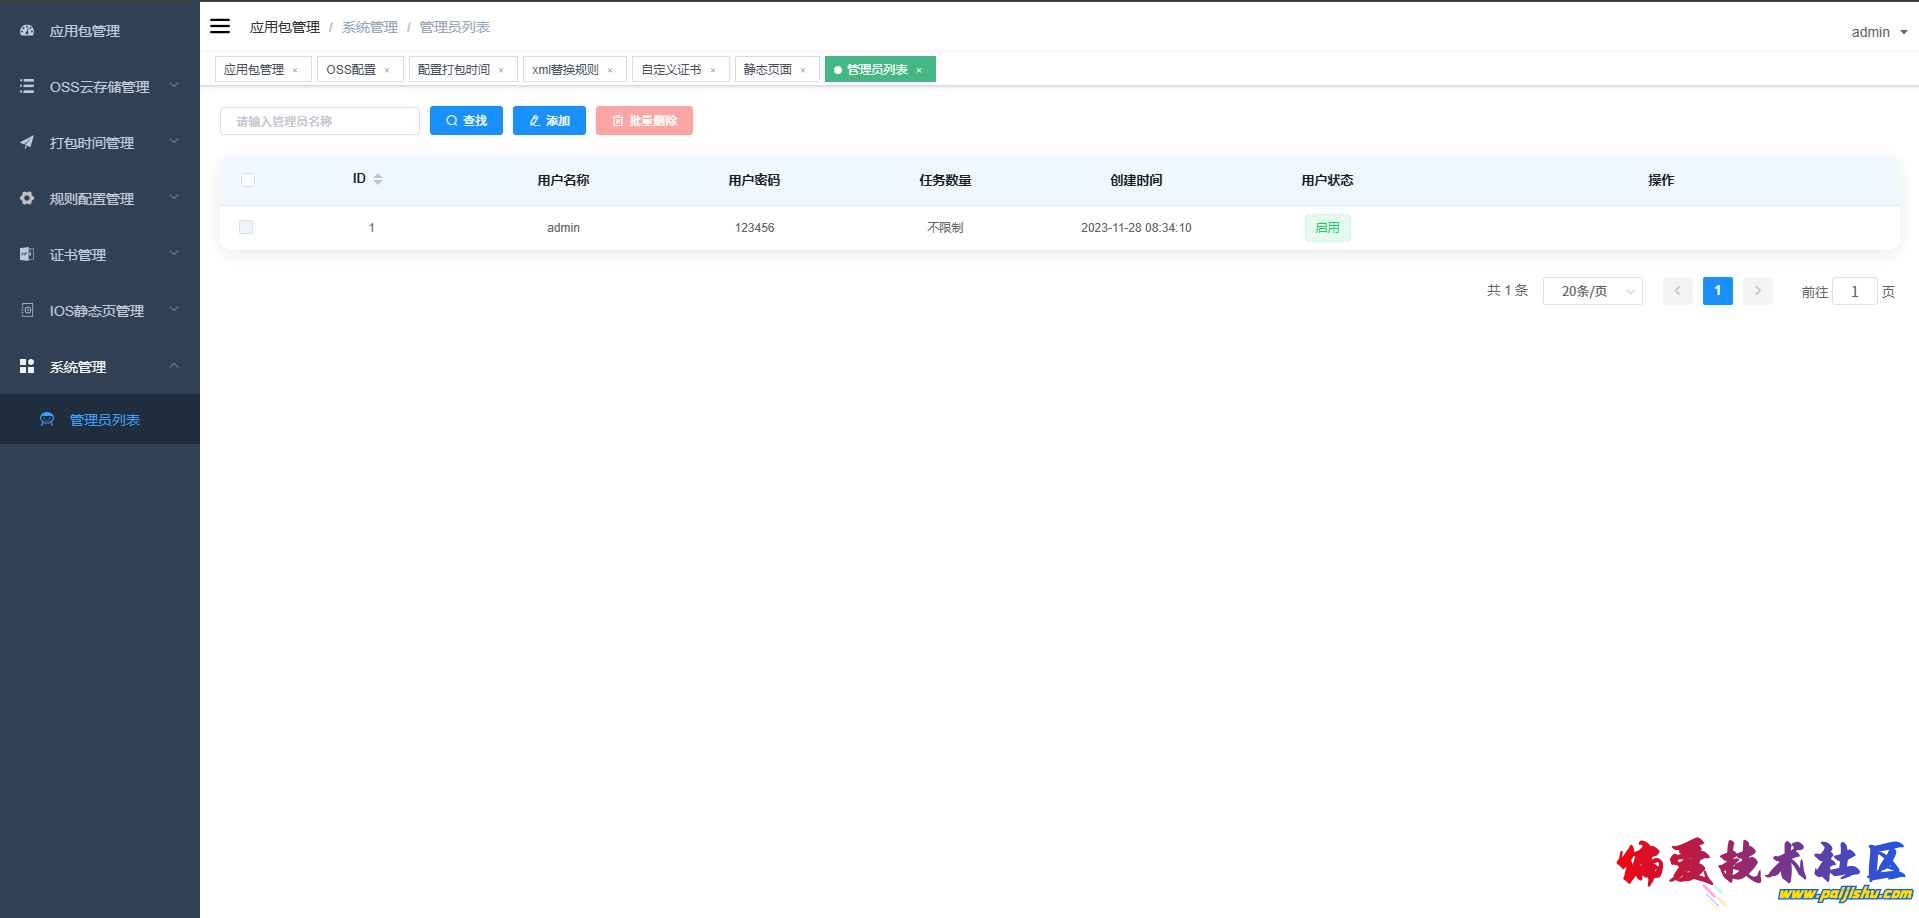Screen dimensions: 1919x918
Task: Close the 管理员列表 active tab
Action: 919,70
